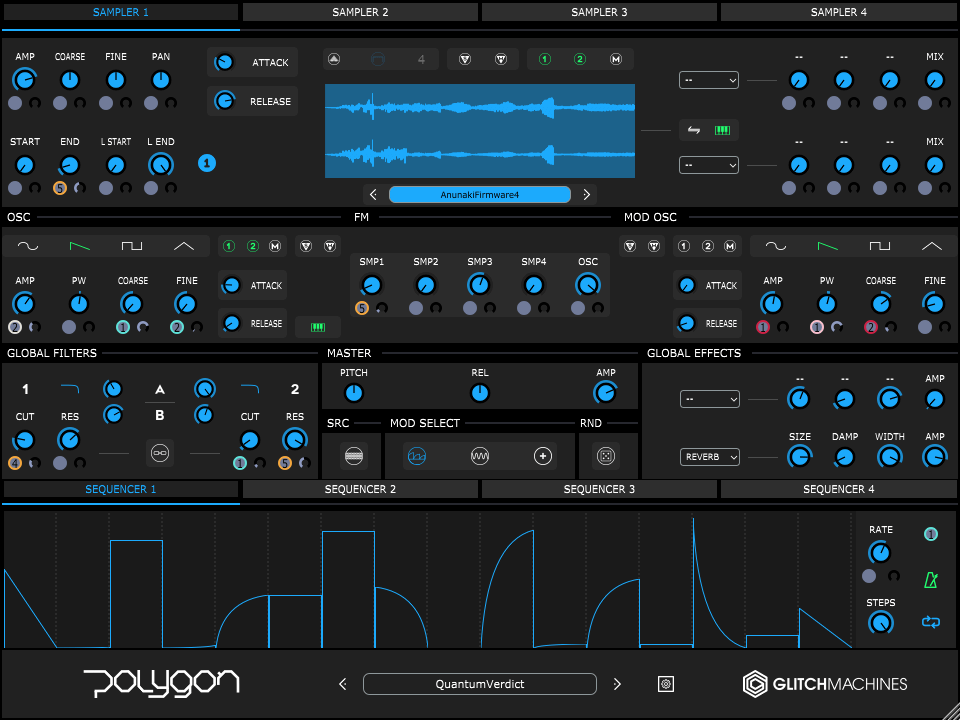Click the sample load eject icon in Sampler 1
Screen dimensions: 960x720
(334, 59)
